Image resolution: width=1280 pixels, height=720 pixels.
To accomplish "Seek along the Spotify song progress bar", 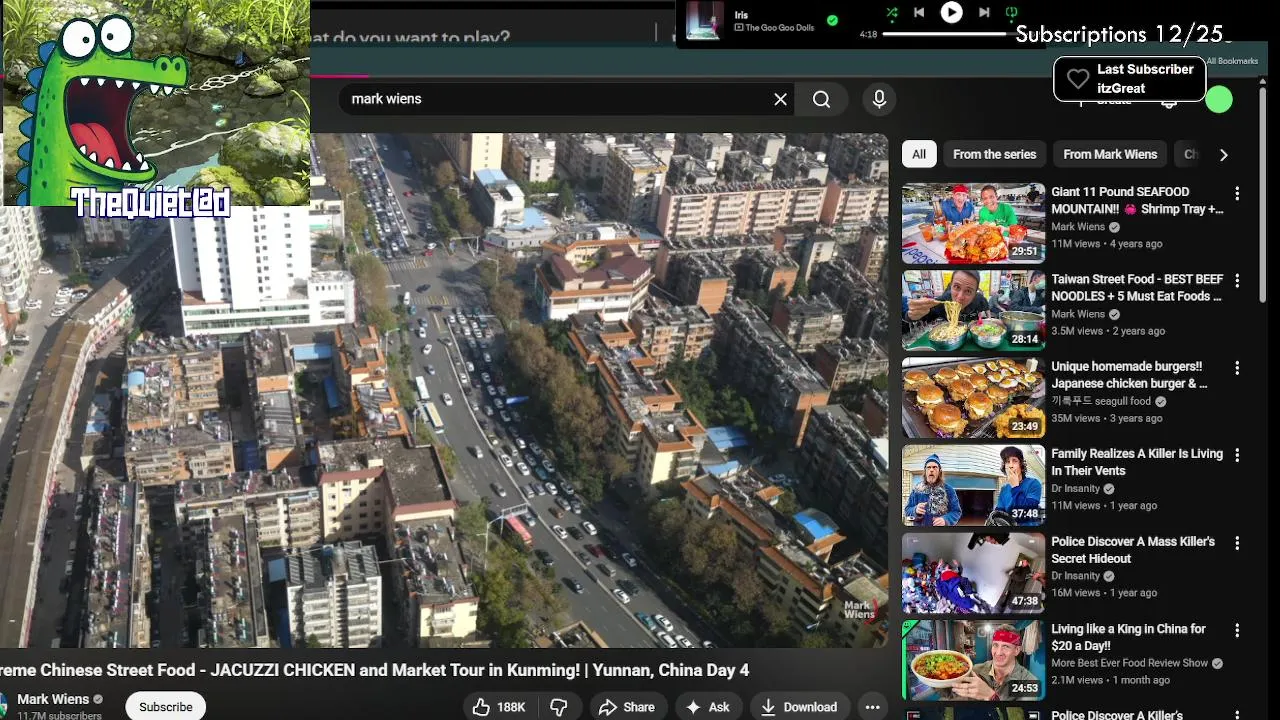I will (945, 34).
